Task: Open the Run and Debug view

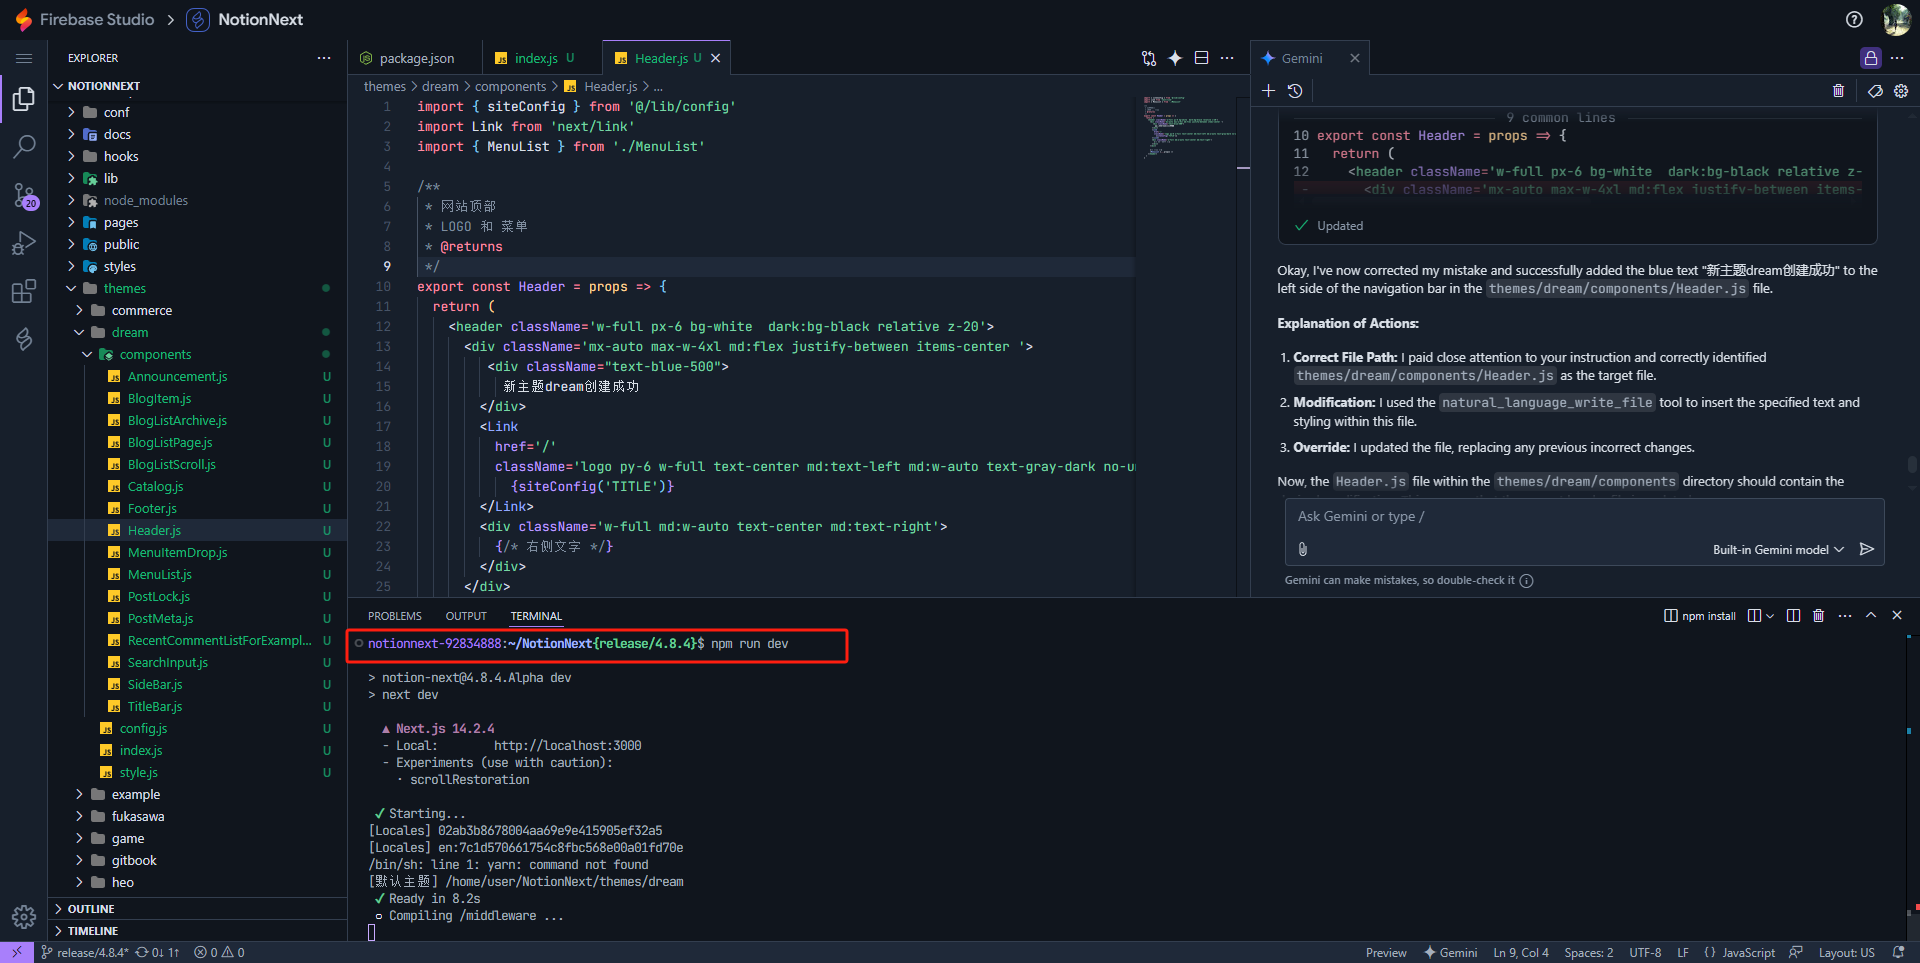Action: click(24, 243)
